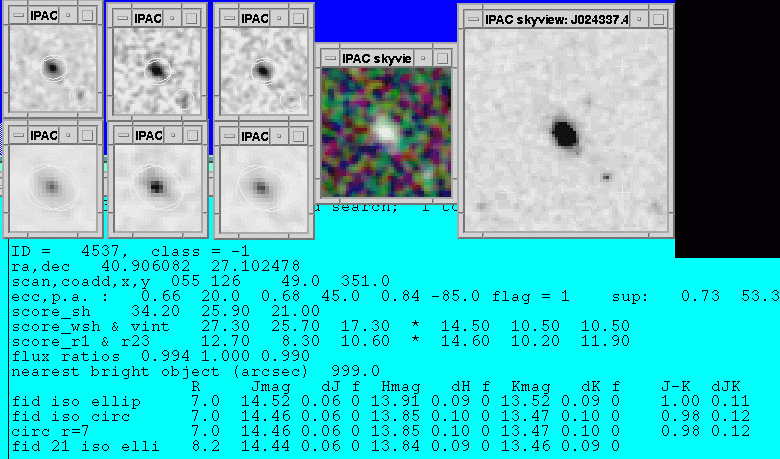Click the circled galaxy in the top-middle IPAC image

(157, 70)
